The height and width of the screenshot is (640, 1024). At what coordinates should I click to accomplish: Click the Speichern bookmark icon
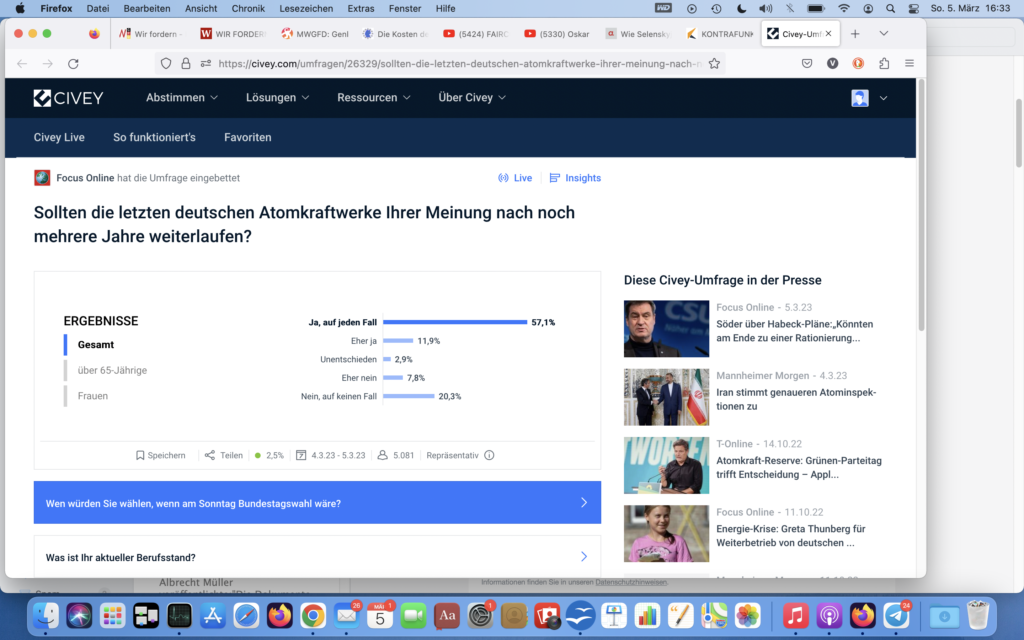tap(141, 455)
